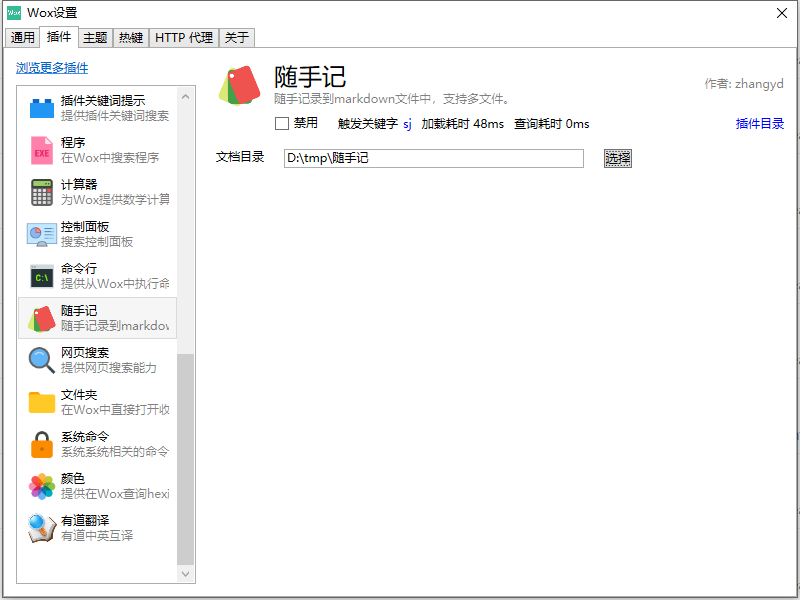Click the orange lock system command icon
800x600 pixels.
click(42, 444)
